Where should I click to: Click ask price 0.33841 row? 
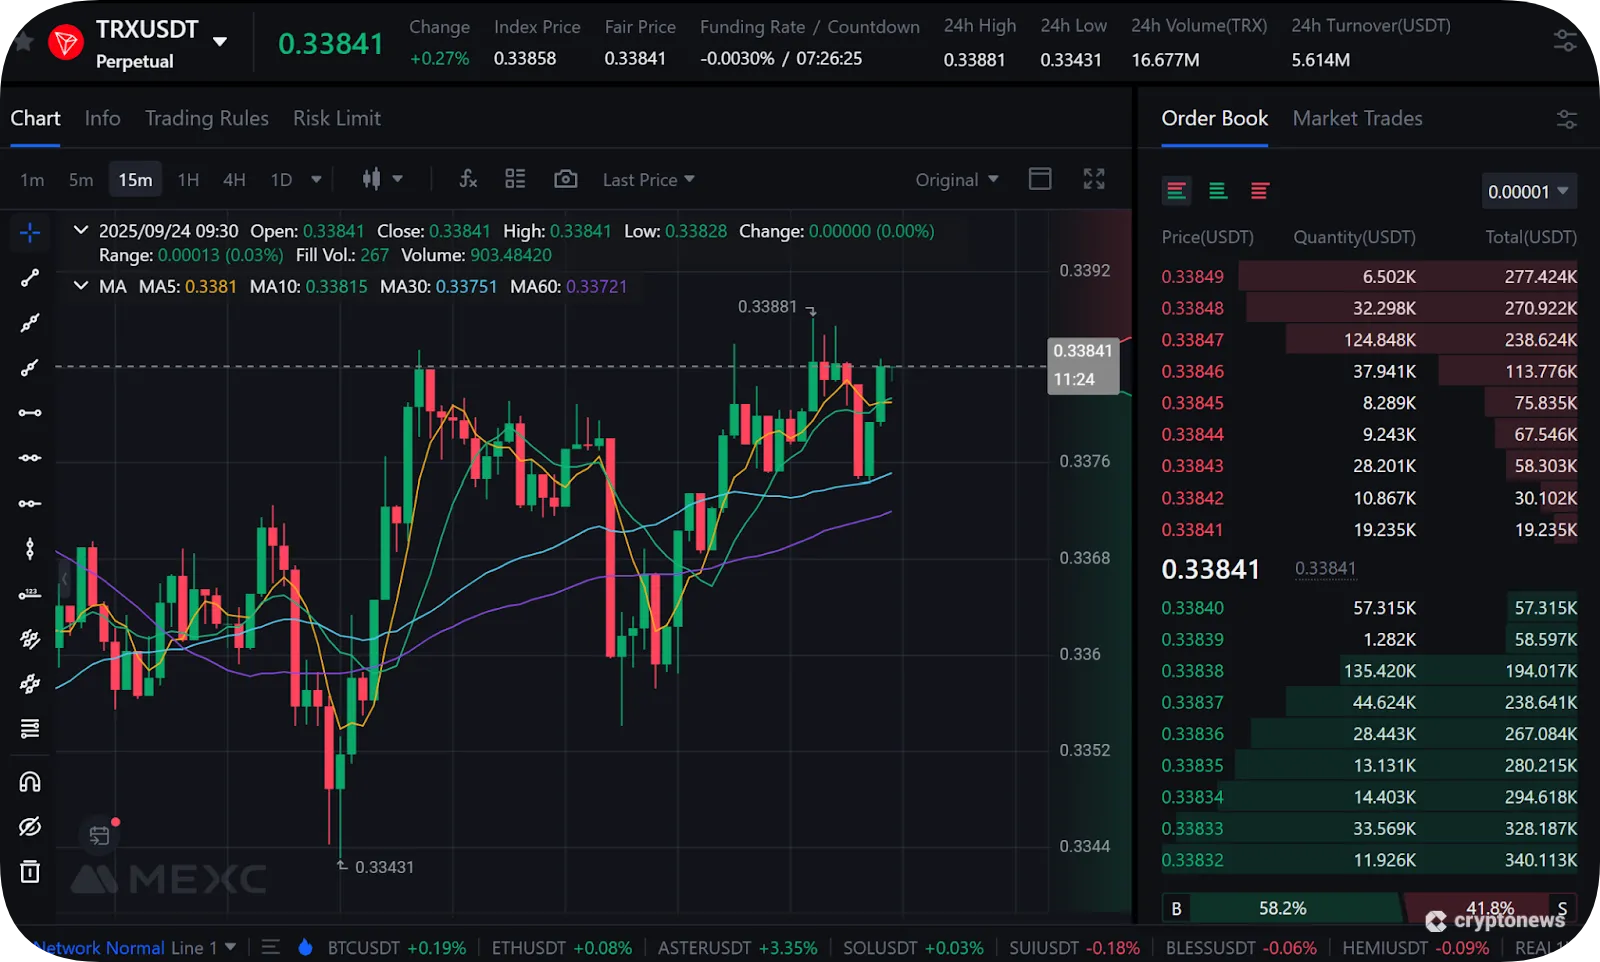(x=1369, y=529)
